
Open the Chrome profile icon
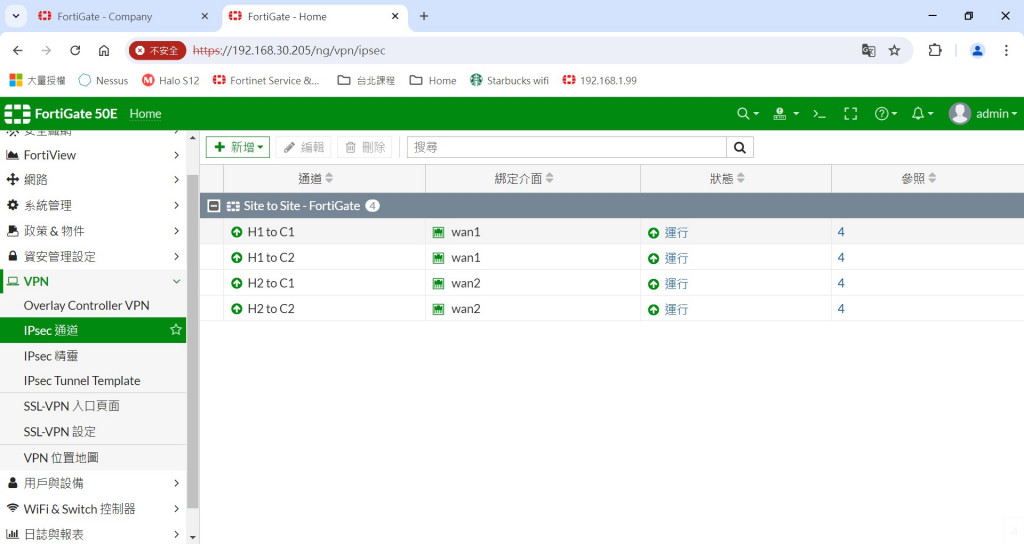[977, 50]
